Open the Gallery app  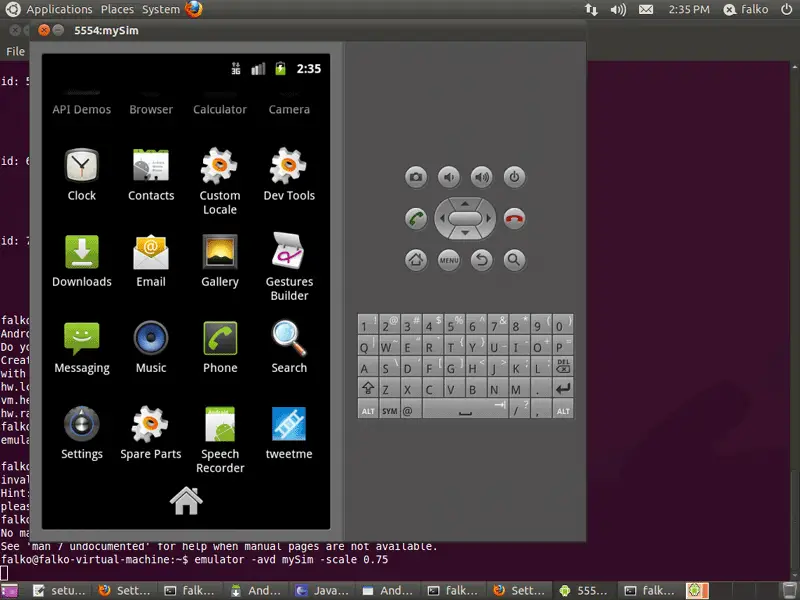pos(220,261)
